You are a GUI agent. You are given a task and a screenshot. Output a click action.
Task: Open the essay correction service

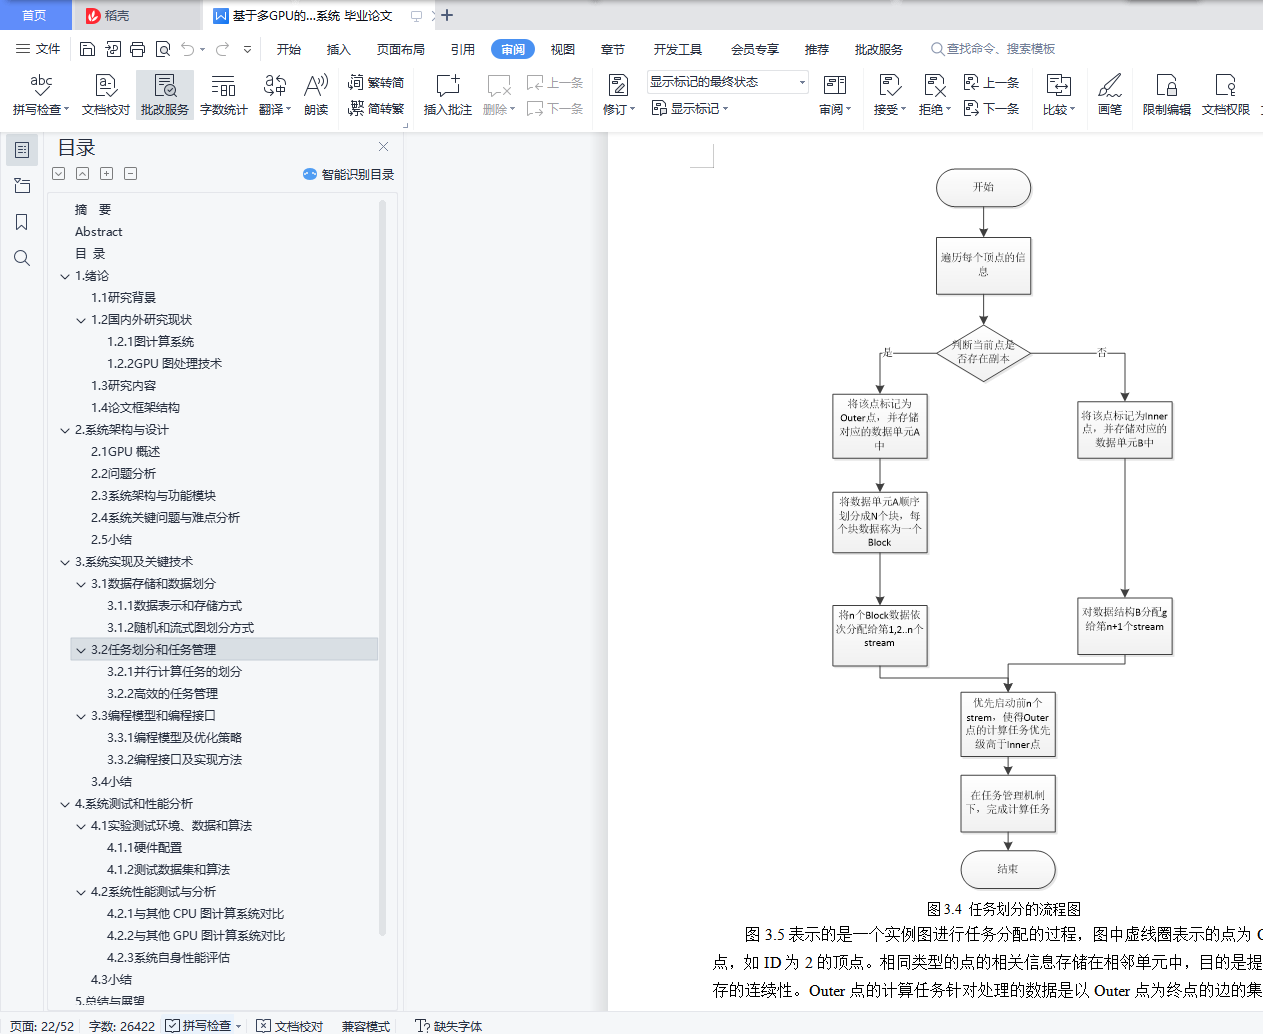coord(165,95)
